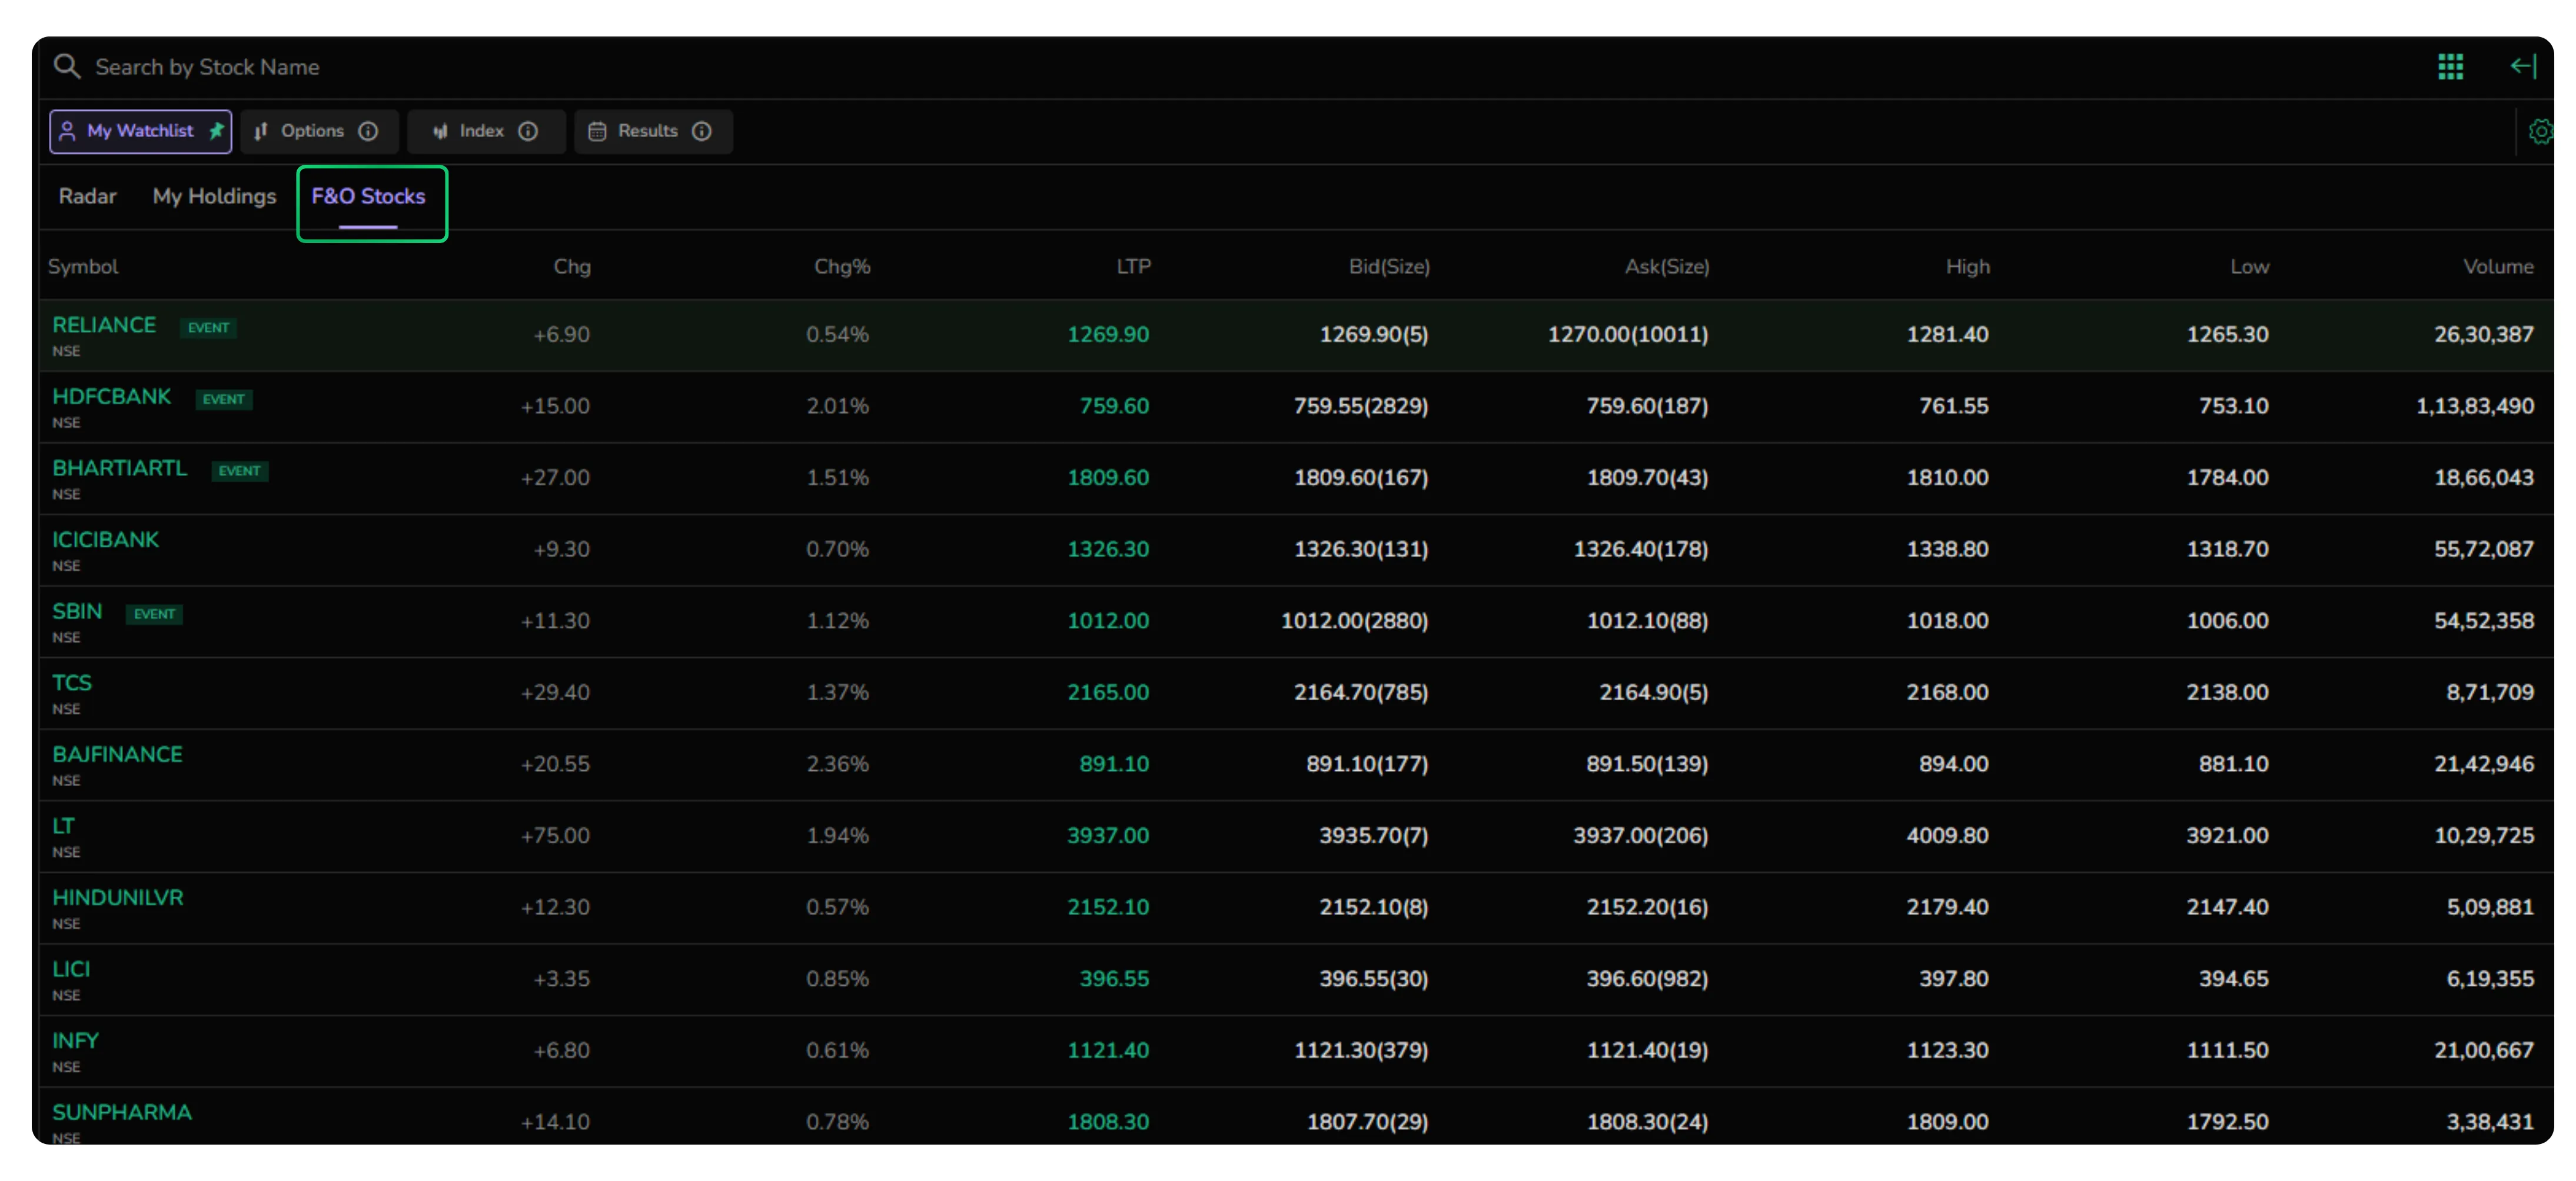Open watchlist settings gear icon
The width and height of the screenshot is (2576, 1181).
point(2540,131)
